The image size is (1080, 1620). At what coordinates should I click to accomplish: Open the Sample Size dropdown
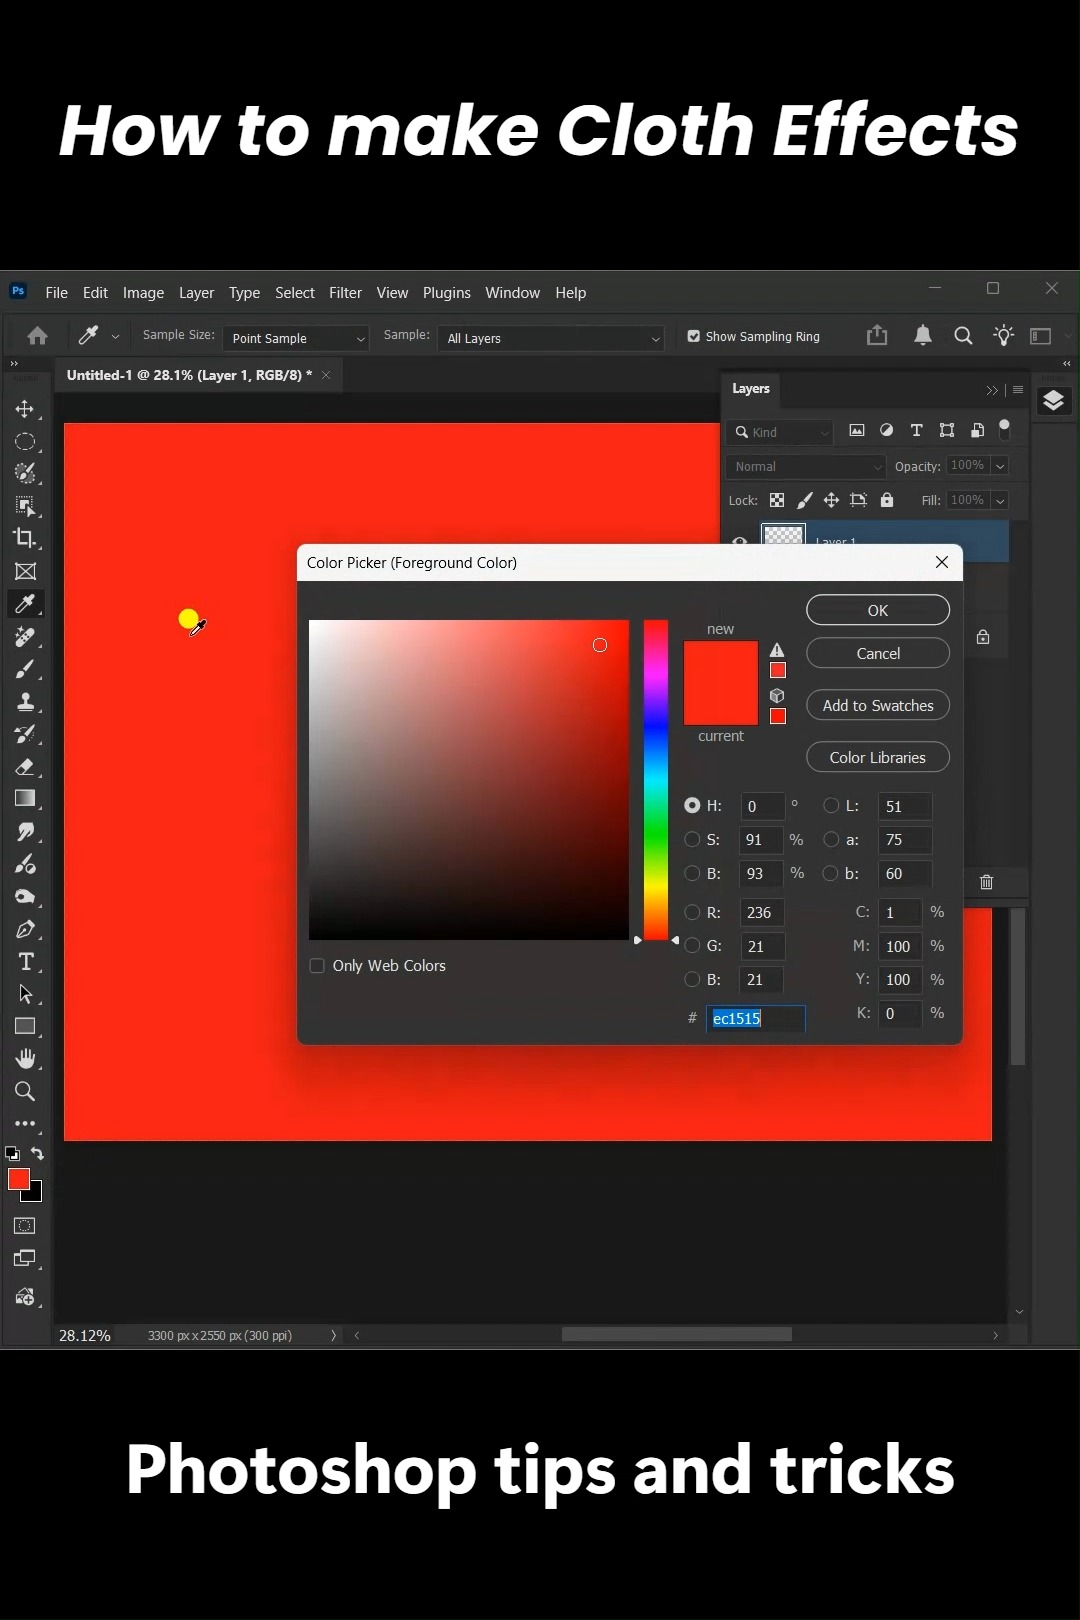296,338
